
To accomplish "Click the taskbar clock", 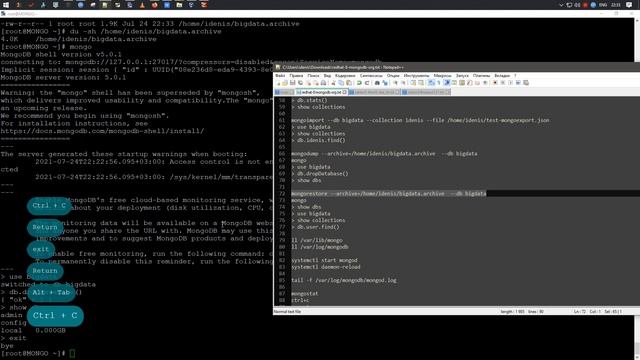I will coord(616,5).
